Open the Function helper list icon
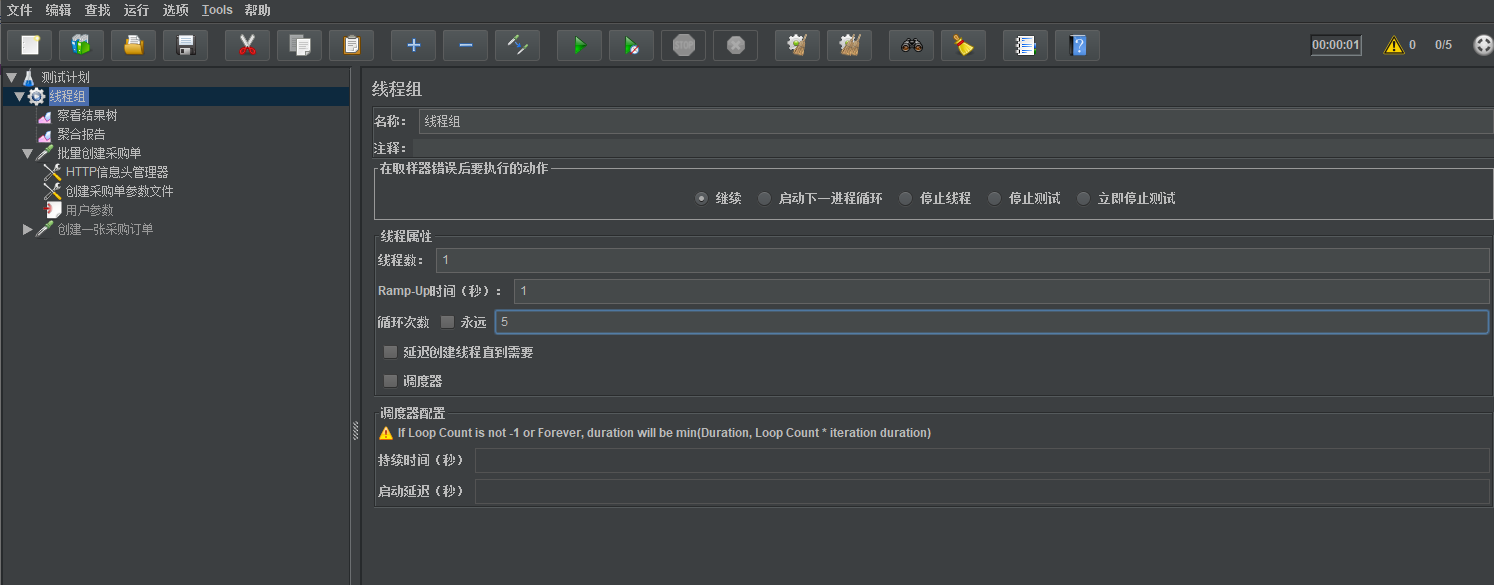The width and height of the screenshot is (1494, 585). pyautogui.click(x=1025, y=45)
